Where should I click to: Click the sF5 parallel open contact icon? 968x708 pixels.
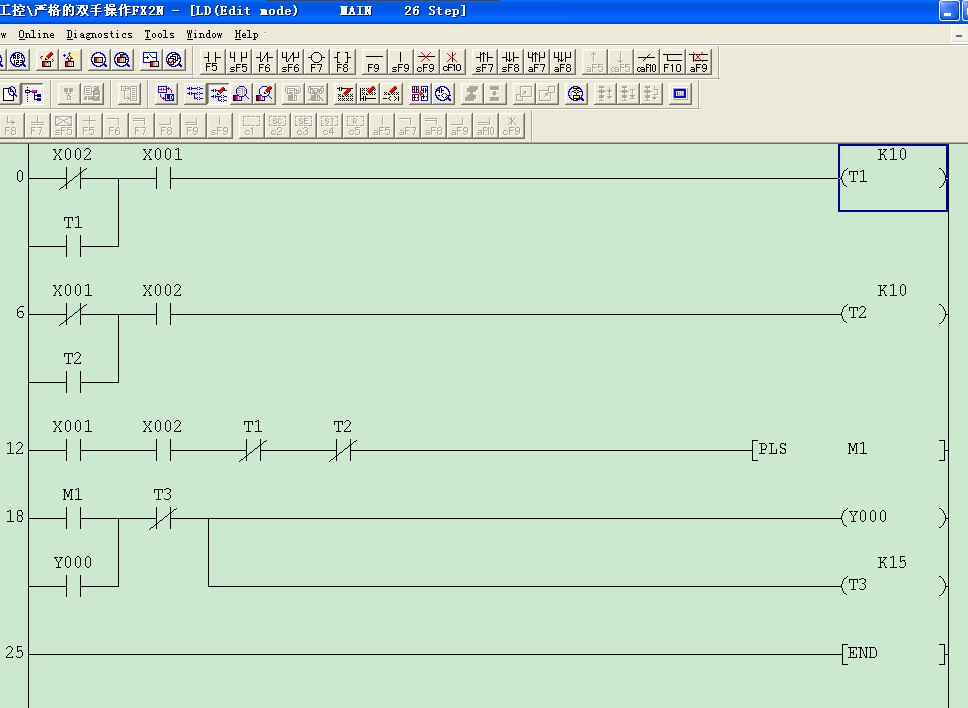(238, 62)
